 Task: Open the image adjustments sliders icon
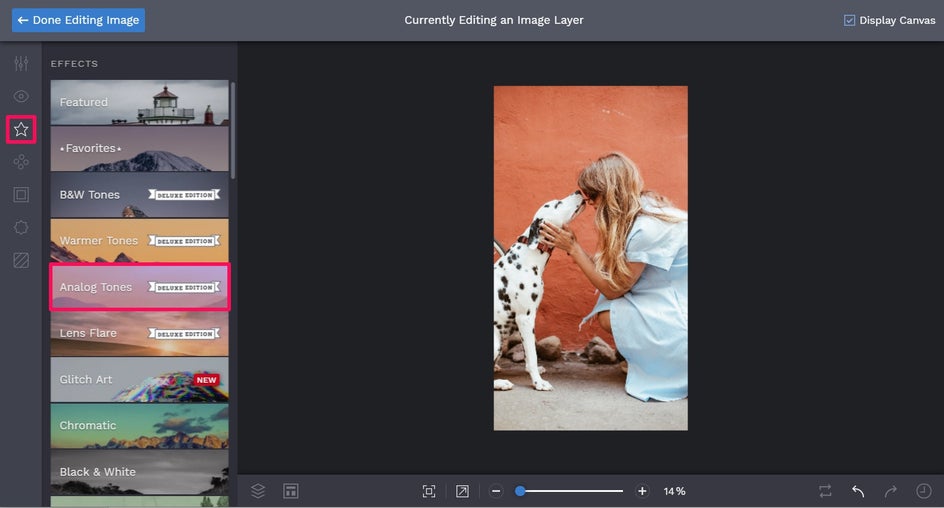(x=21, y=63)
